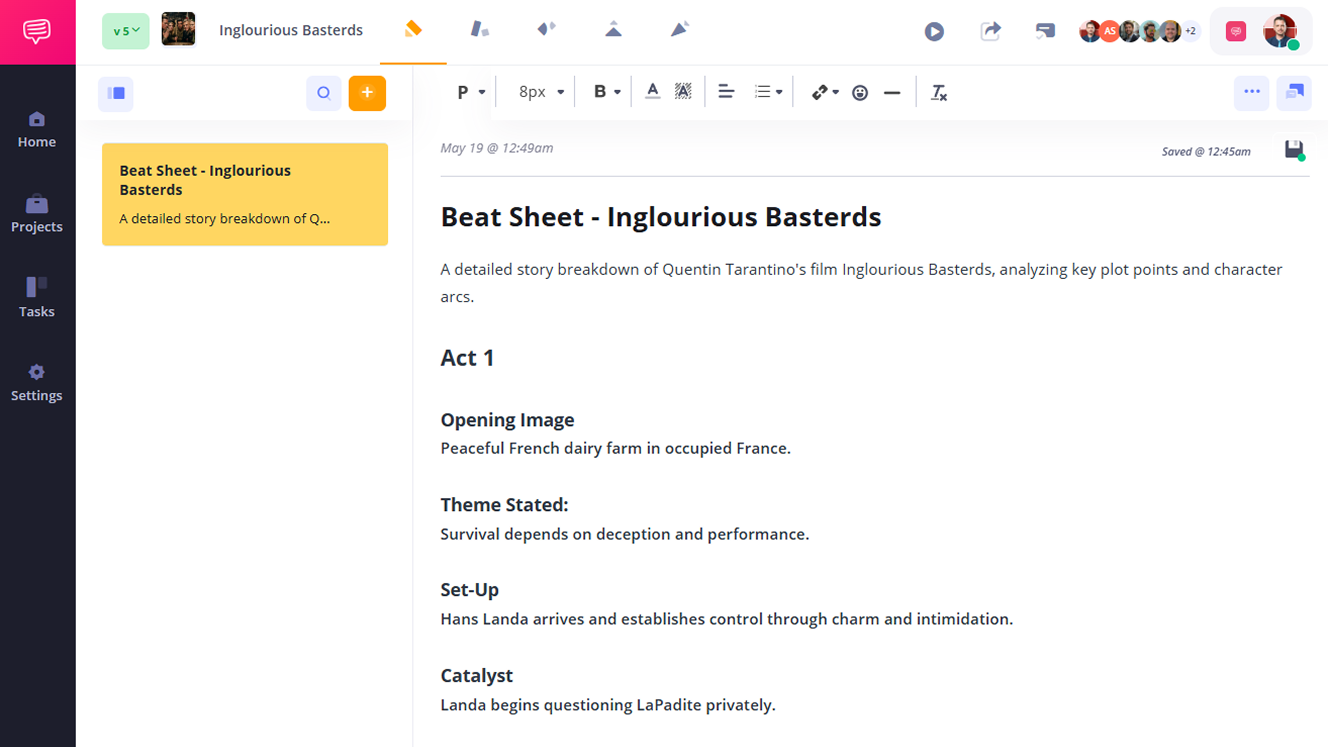Open the bold B formatting dropdown
Screen dimensions: 1328x747
(x=607, y=92)
